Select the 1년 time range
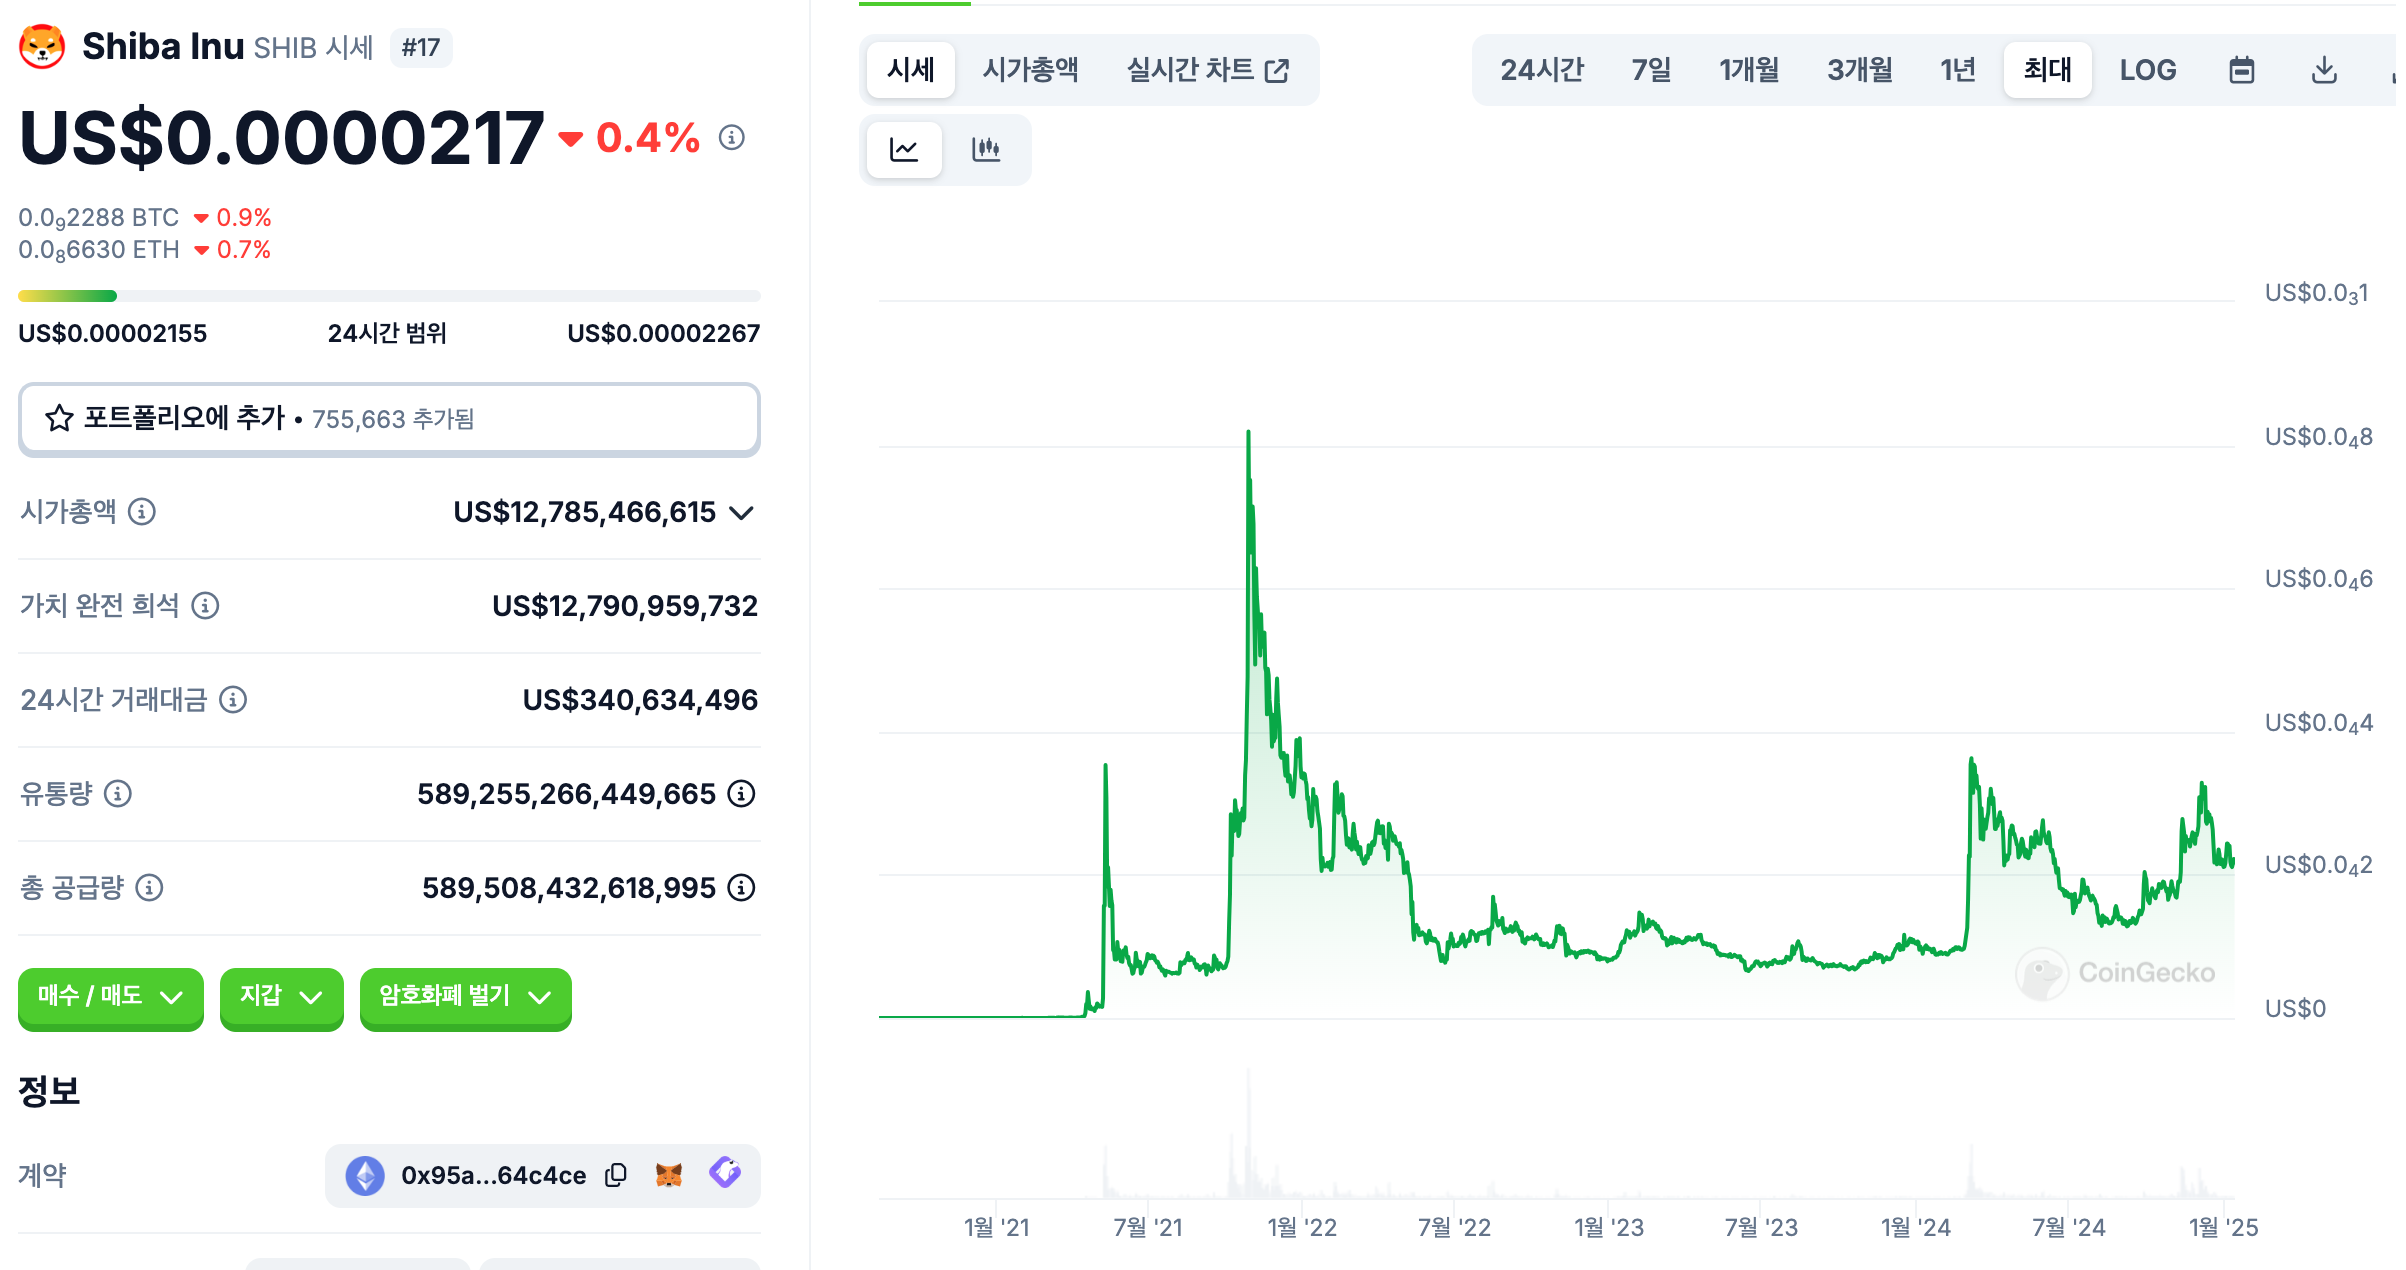Screen dimensions: 2406x1270 point(1956,69)
